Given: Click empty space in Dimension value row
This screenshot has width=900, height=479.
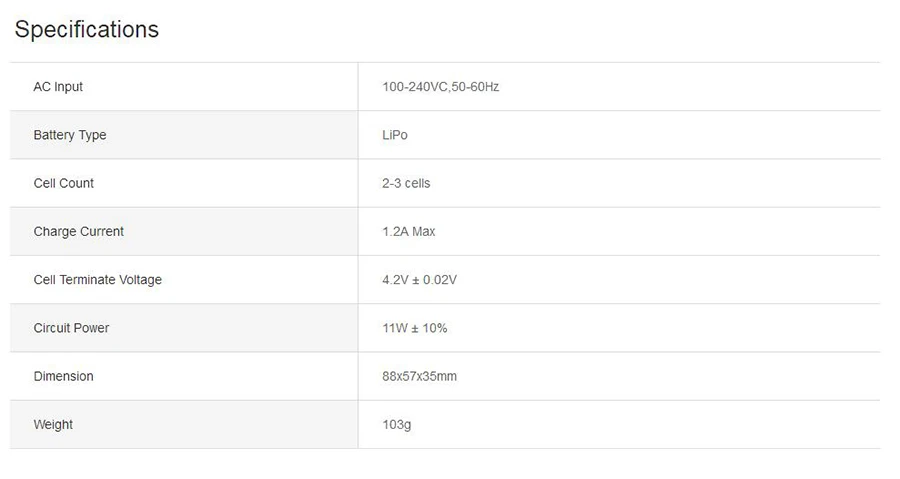Looking at the screenshot, I should 666,376.
